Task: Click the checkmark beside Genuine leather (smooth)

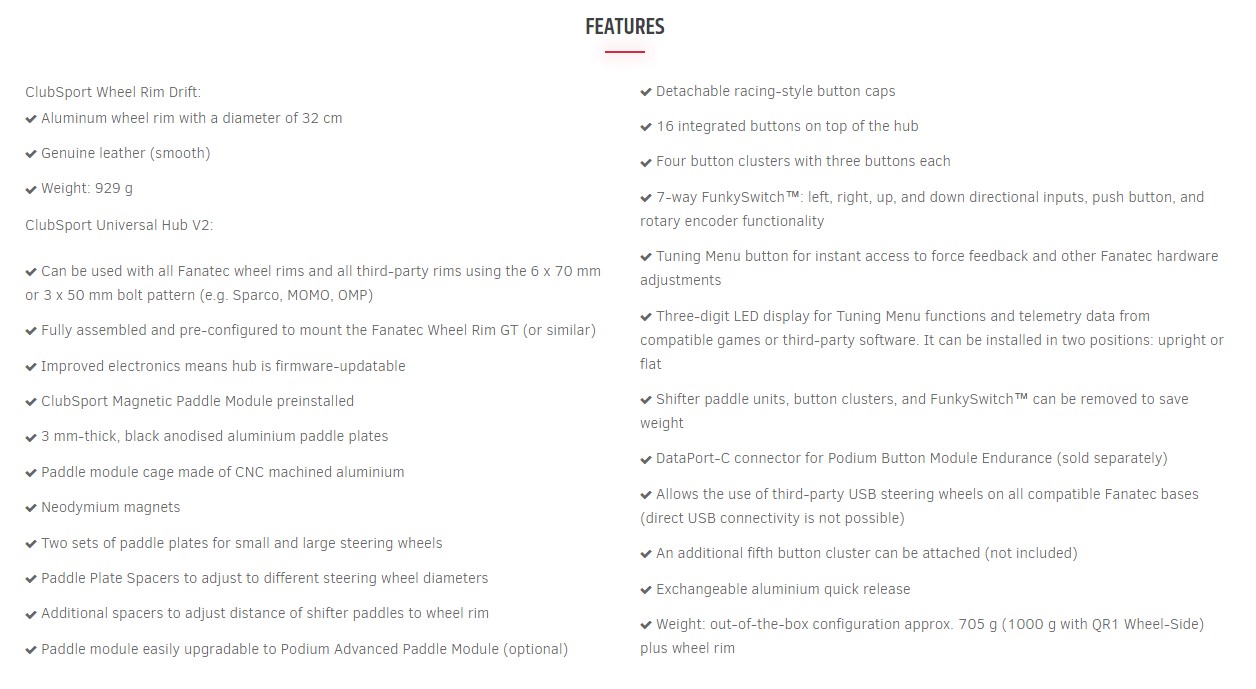Action: click(31, 154)
